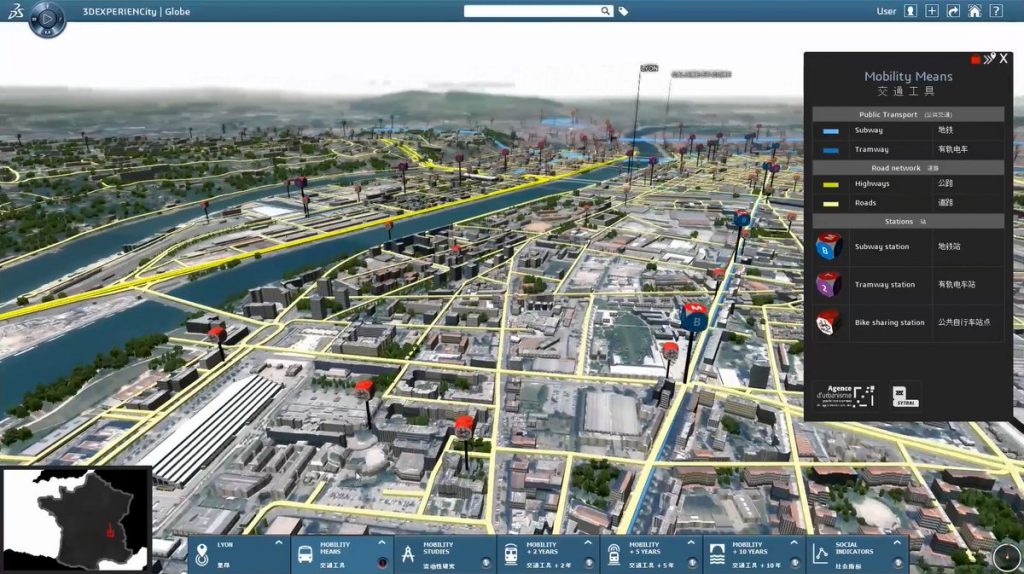
Task: Select the Social Indicators tab label
Action: (x=854, y=548)
